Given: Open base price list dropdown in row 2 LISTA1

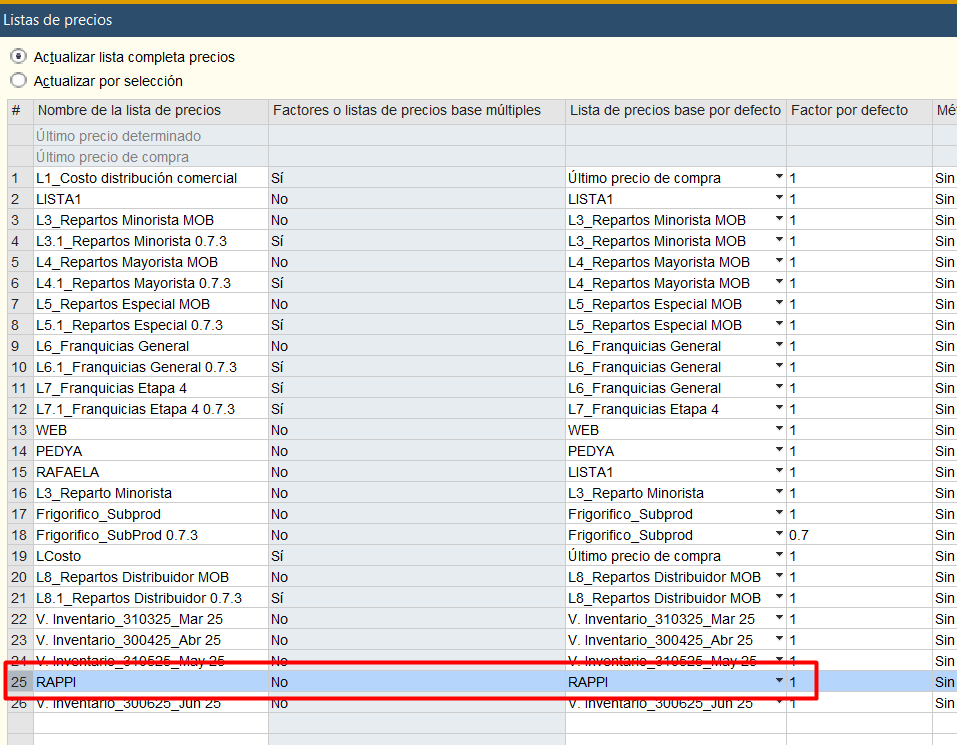Looking at the screenshot, I should [x=779, y=198].
